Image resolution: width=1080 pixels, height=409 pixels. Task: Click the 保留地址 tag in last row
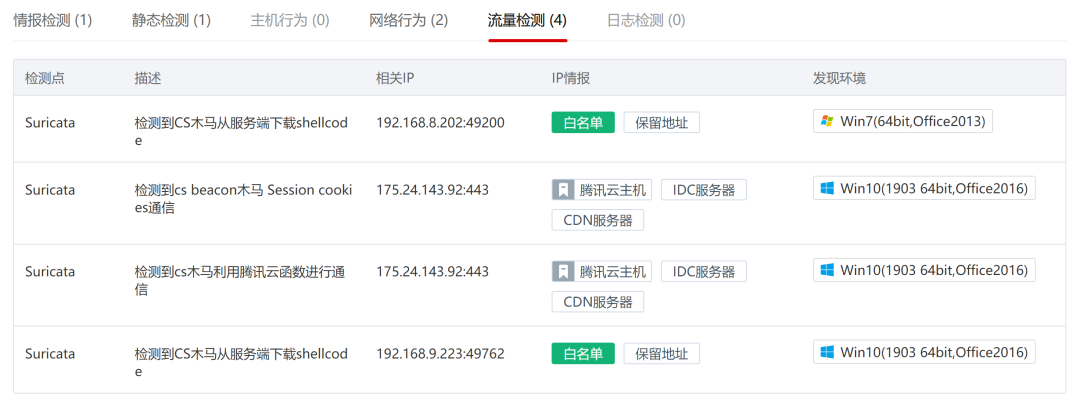[662, 354]
